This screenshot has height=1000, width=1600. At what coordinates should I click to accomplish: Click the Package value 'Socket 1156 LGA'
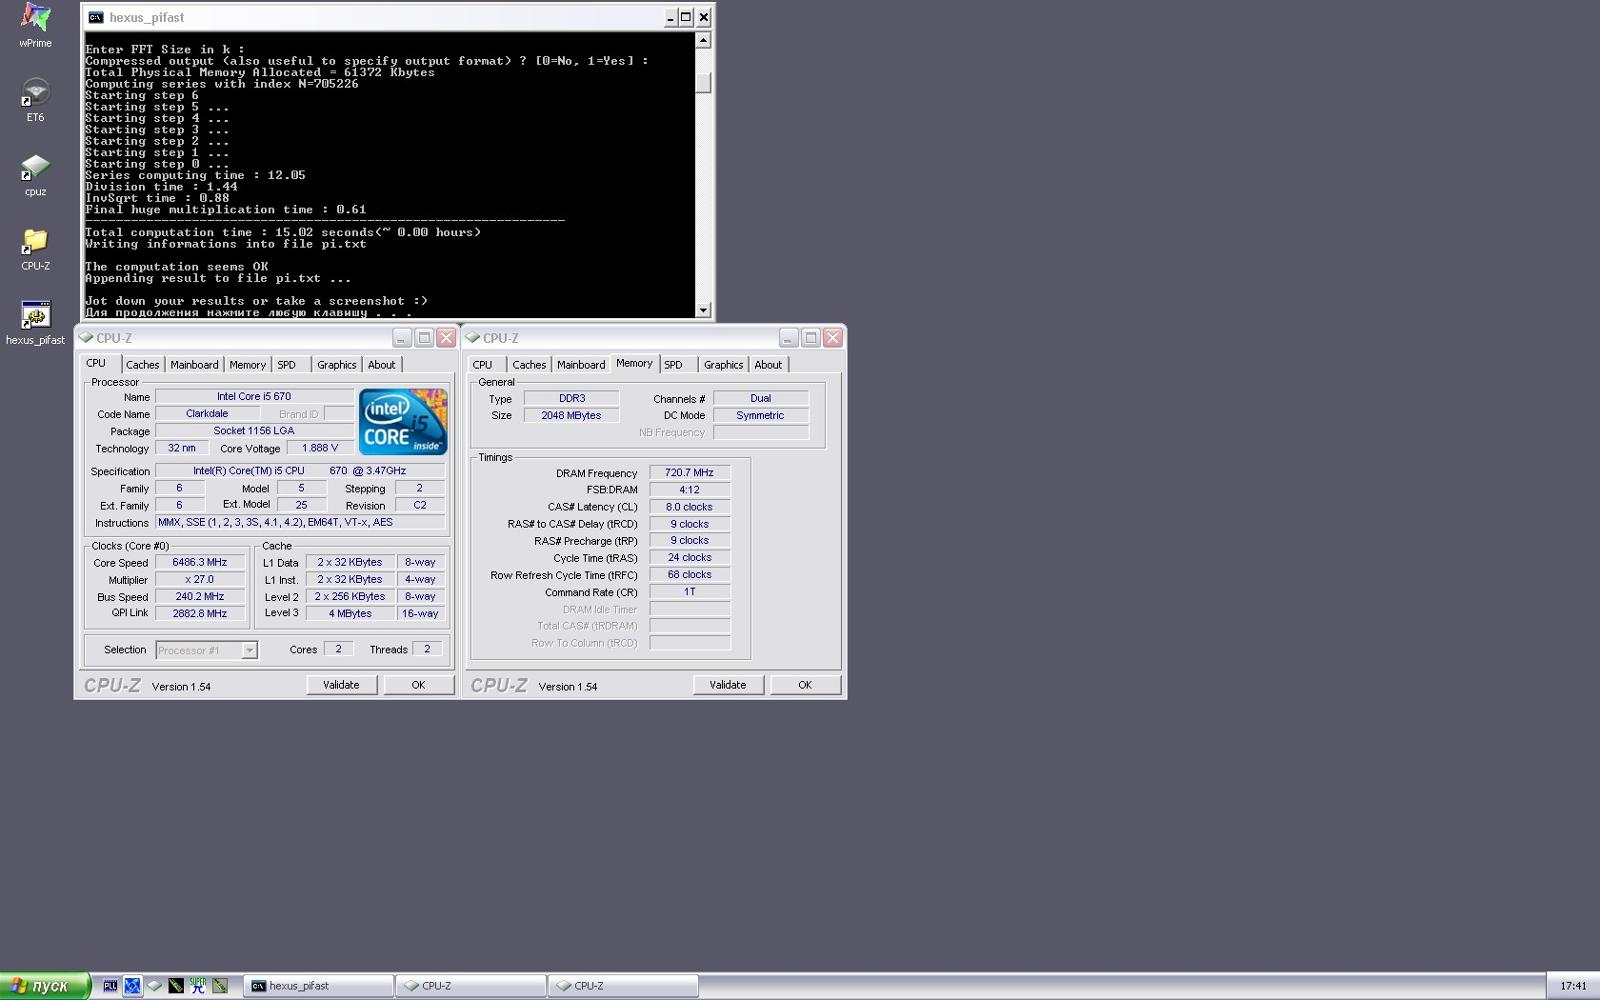pyautogui.click(x=254, y=431)
